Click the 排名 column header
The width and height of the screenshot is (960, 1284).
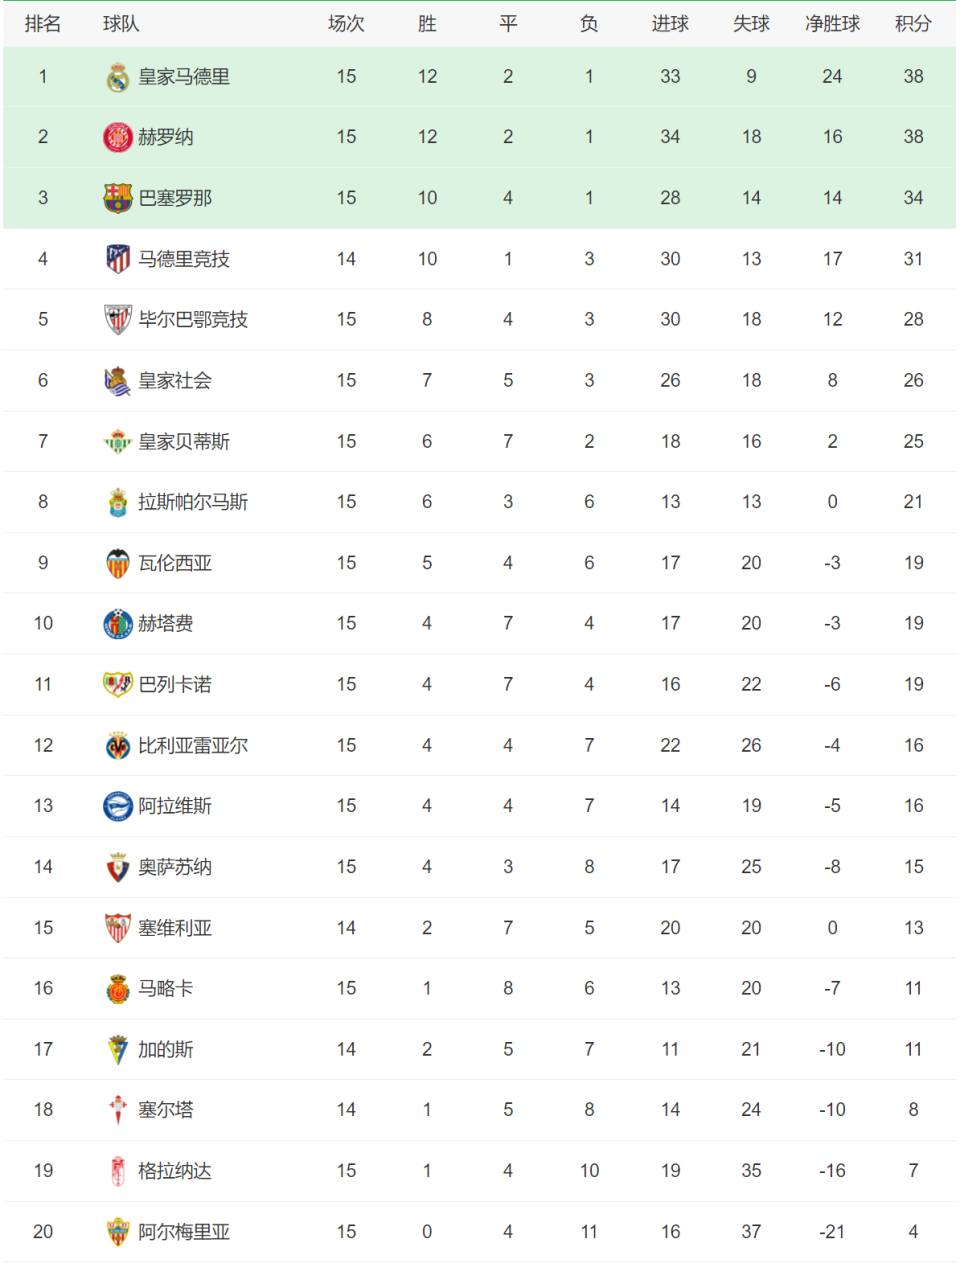[x=43, y=24]
